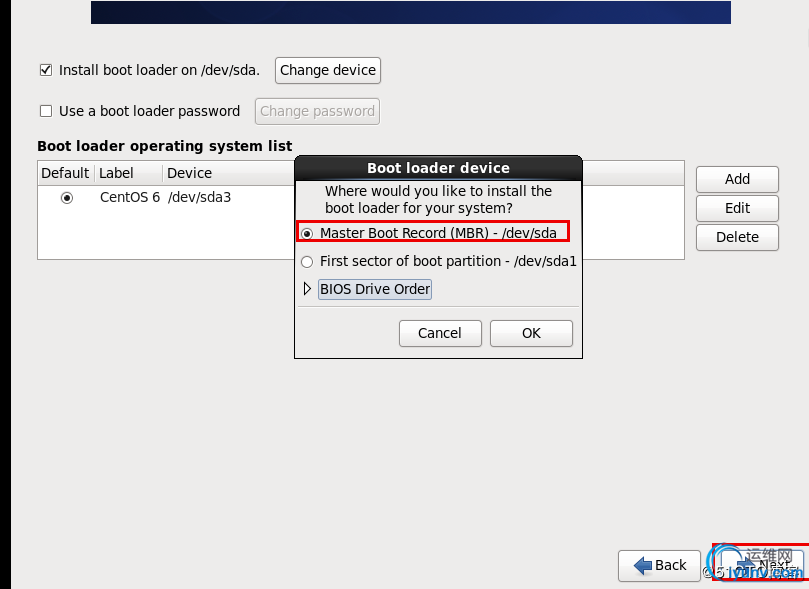Click the Back arrow icon
The width and height of the screenshot is (809, 589).
[641, 565]
